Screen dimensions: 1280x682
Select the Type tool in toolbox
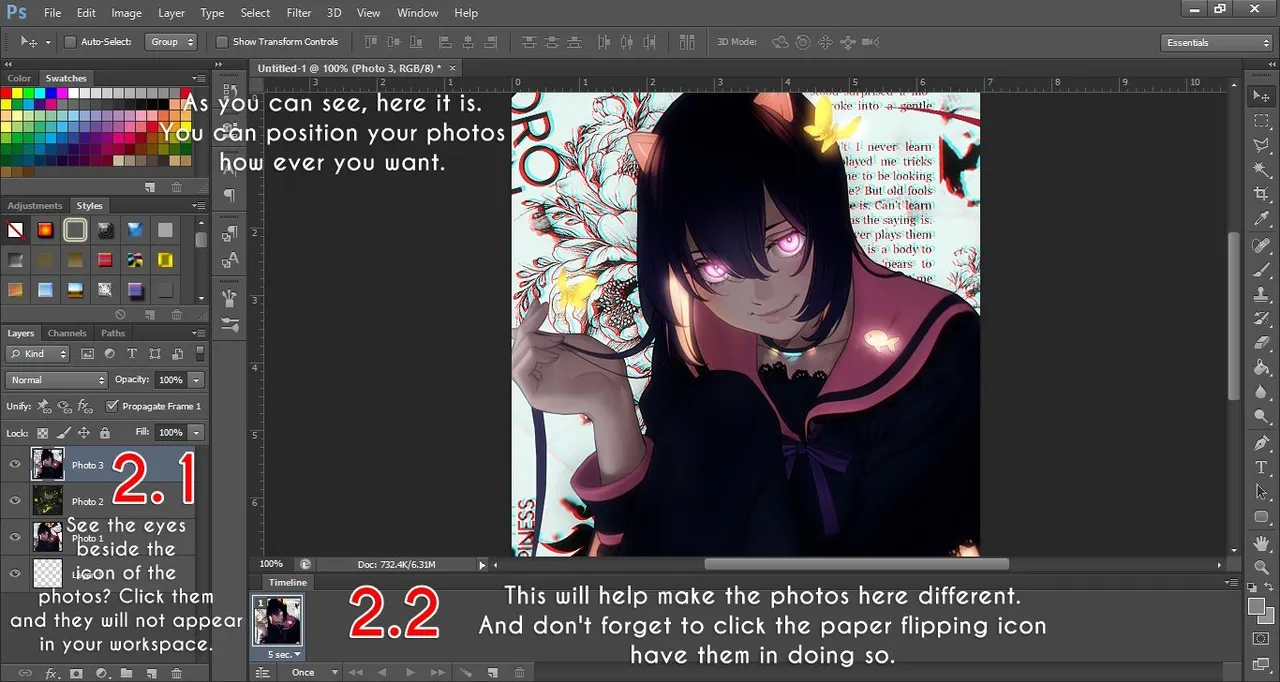click(1261, 468)
